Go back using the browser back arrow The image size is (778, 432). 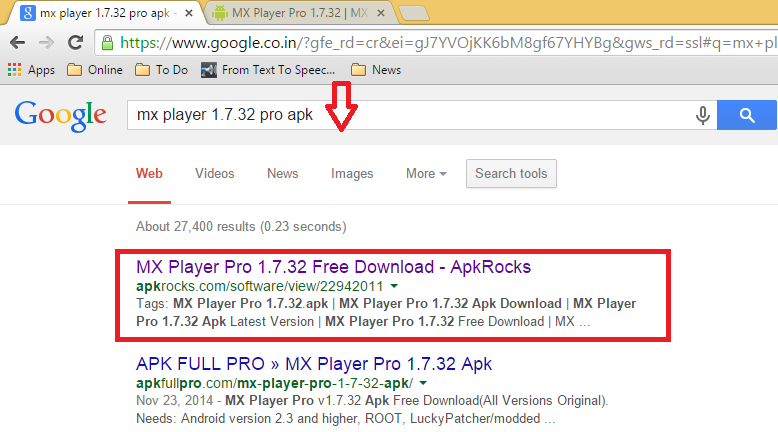point(17,43)
